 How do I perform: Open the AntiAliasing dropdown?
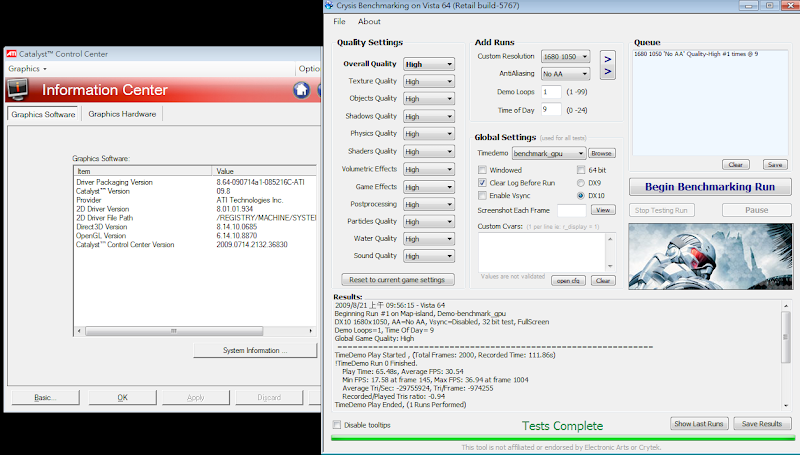566,74
